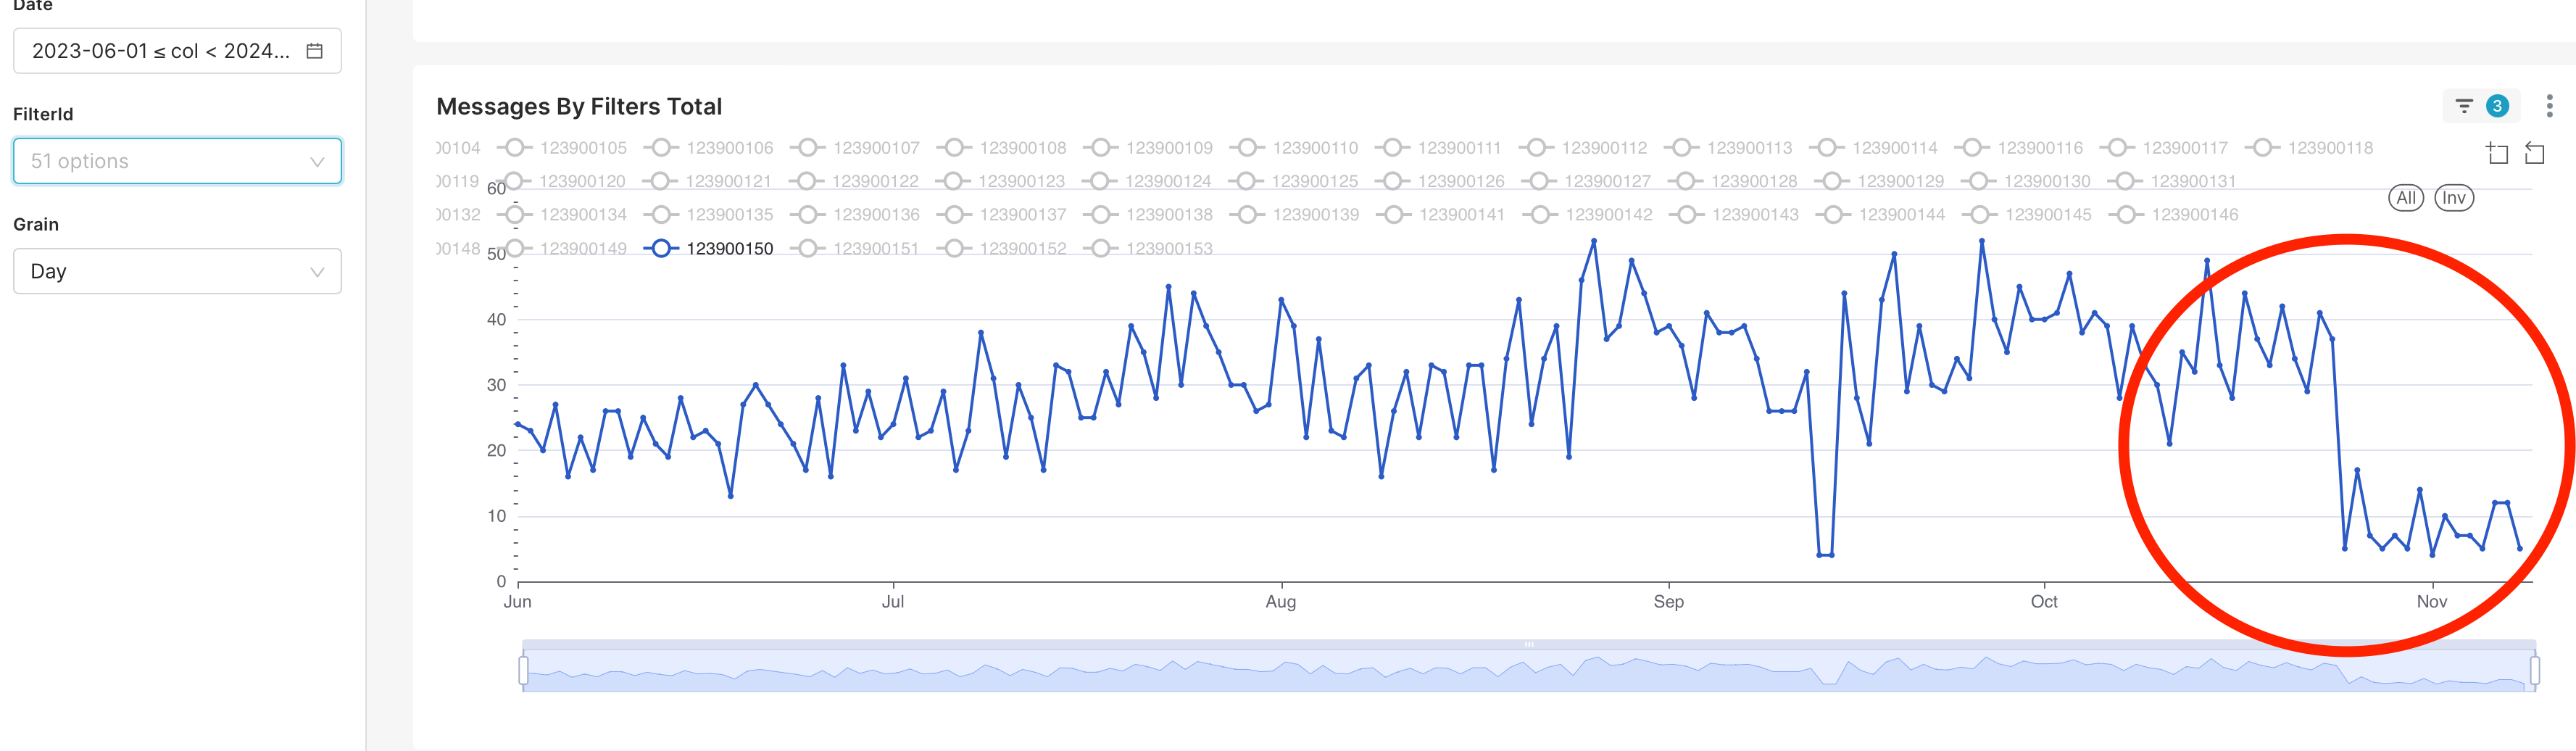Open the calendar icon in the Date field
Image resolution: width=2576 pixels, height=751 pixels.
coord(314,50)
